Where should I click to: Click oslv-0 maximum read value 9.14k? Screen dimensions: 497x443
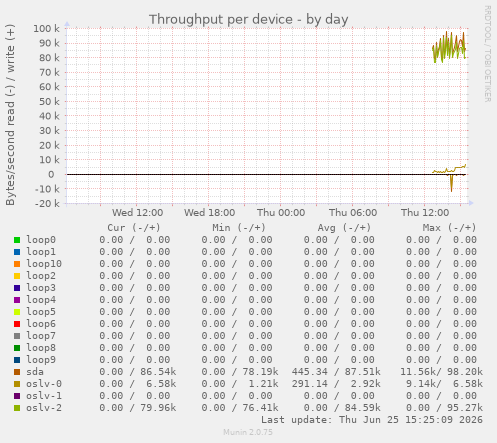click(421, 384)
